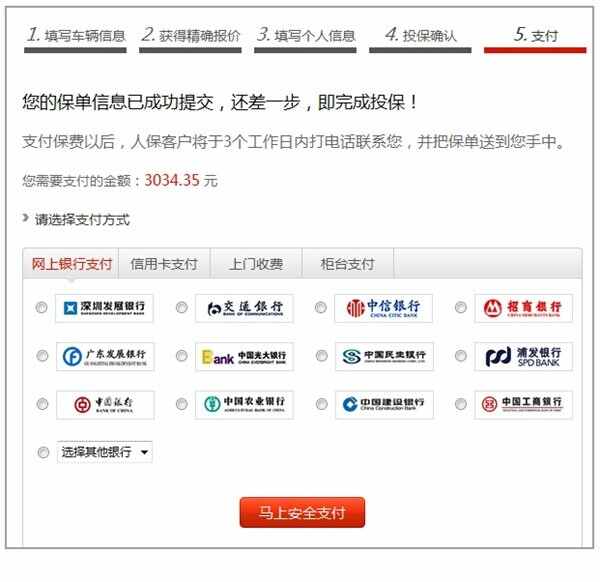Select radio button for Agricultural Bank of China

[x=182, y=404]
